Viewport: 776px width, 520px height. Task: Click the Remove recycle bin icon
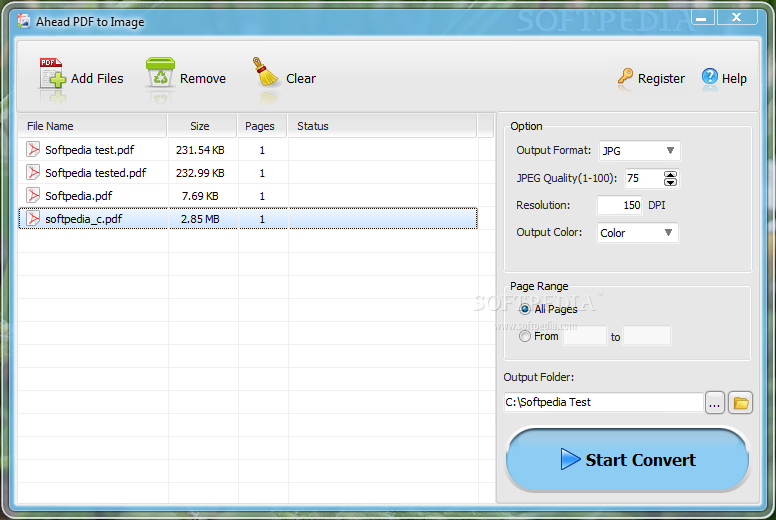[x=160, y=72]
